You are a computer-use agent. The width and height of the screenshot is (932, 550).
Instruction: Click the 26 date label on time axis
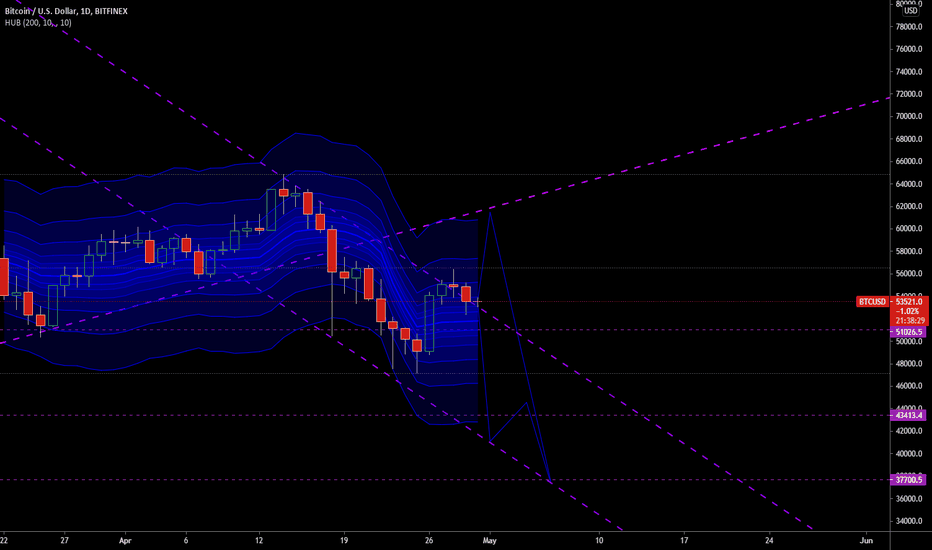(x=429, y=540)
